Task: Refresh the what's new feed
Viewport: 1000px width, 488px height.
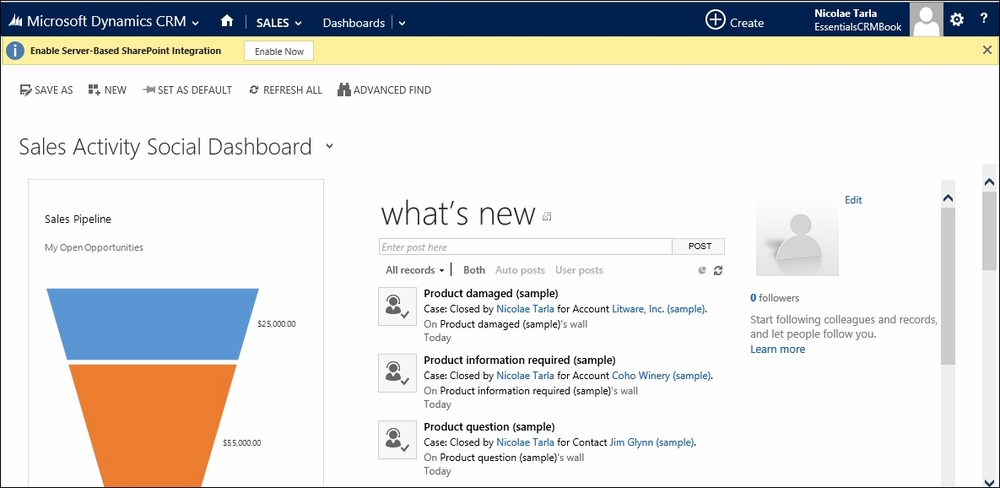Action: click(718, 270)
